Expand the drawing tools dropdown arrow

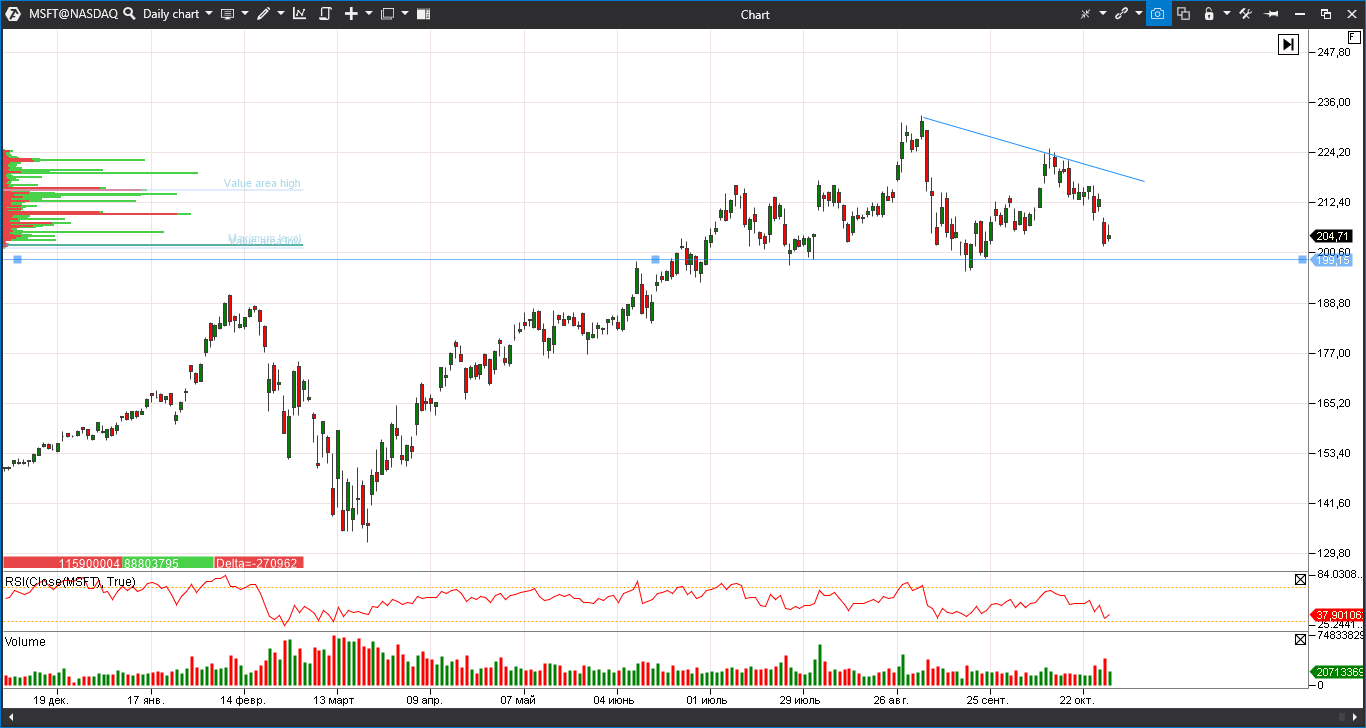(280, 14)
